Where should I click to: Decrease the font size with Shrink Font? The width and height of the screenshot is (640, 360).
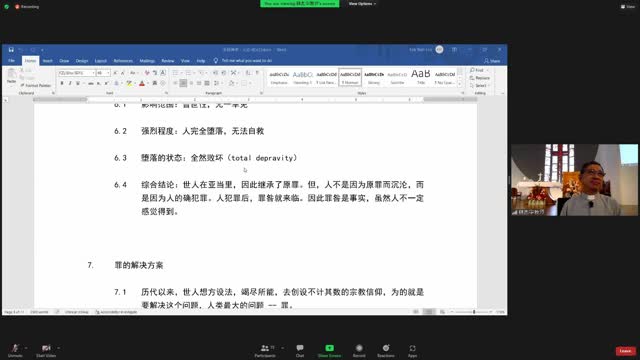click(x=122, y=73)
